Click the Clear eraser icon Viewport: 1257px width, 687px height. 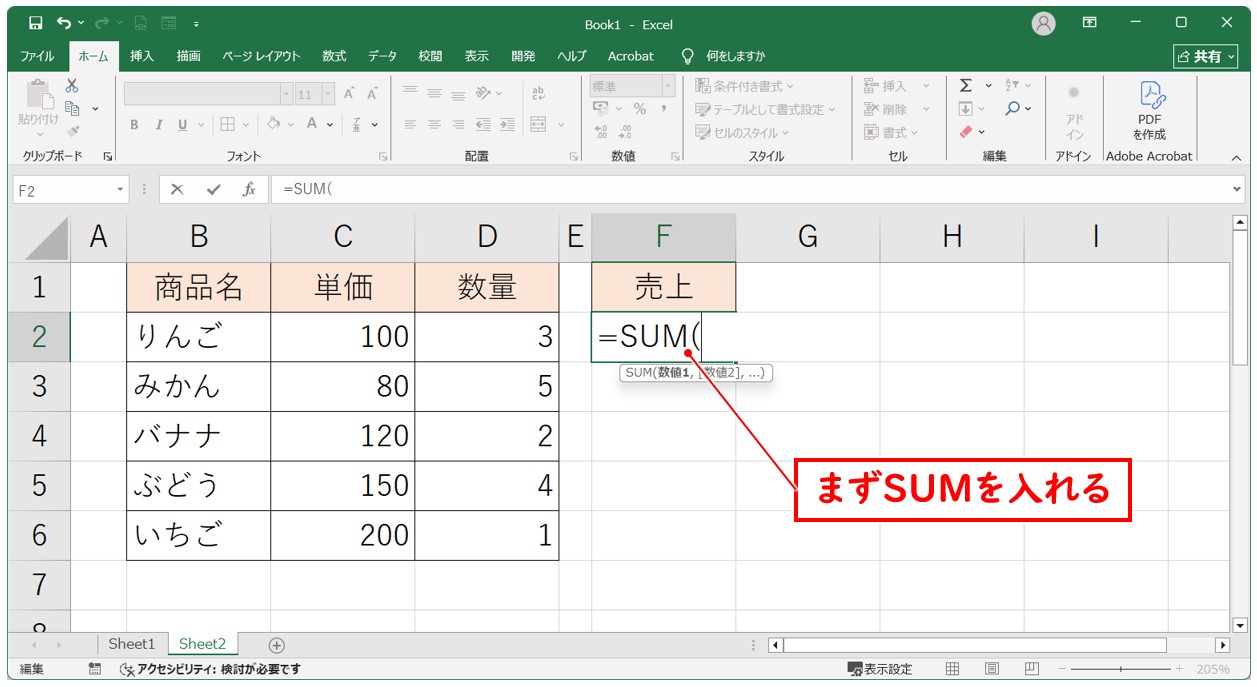pyautogui.click(x=966, y=132)
